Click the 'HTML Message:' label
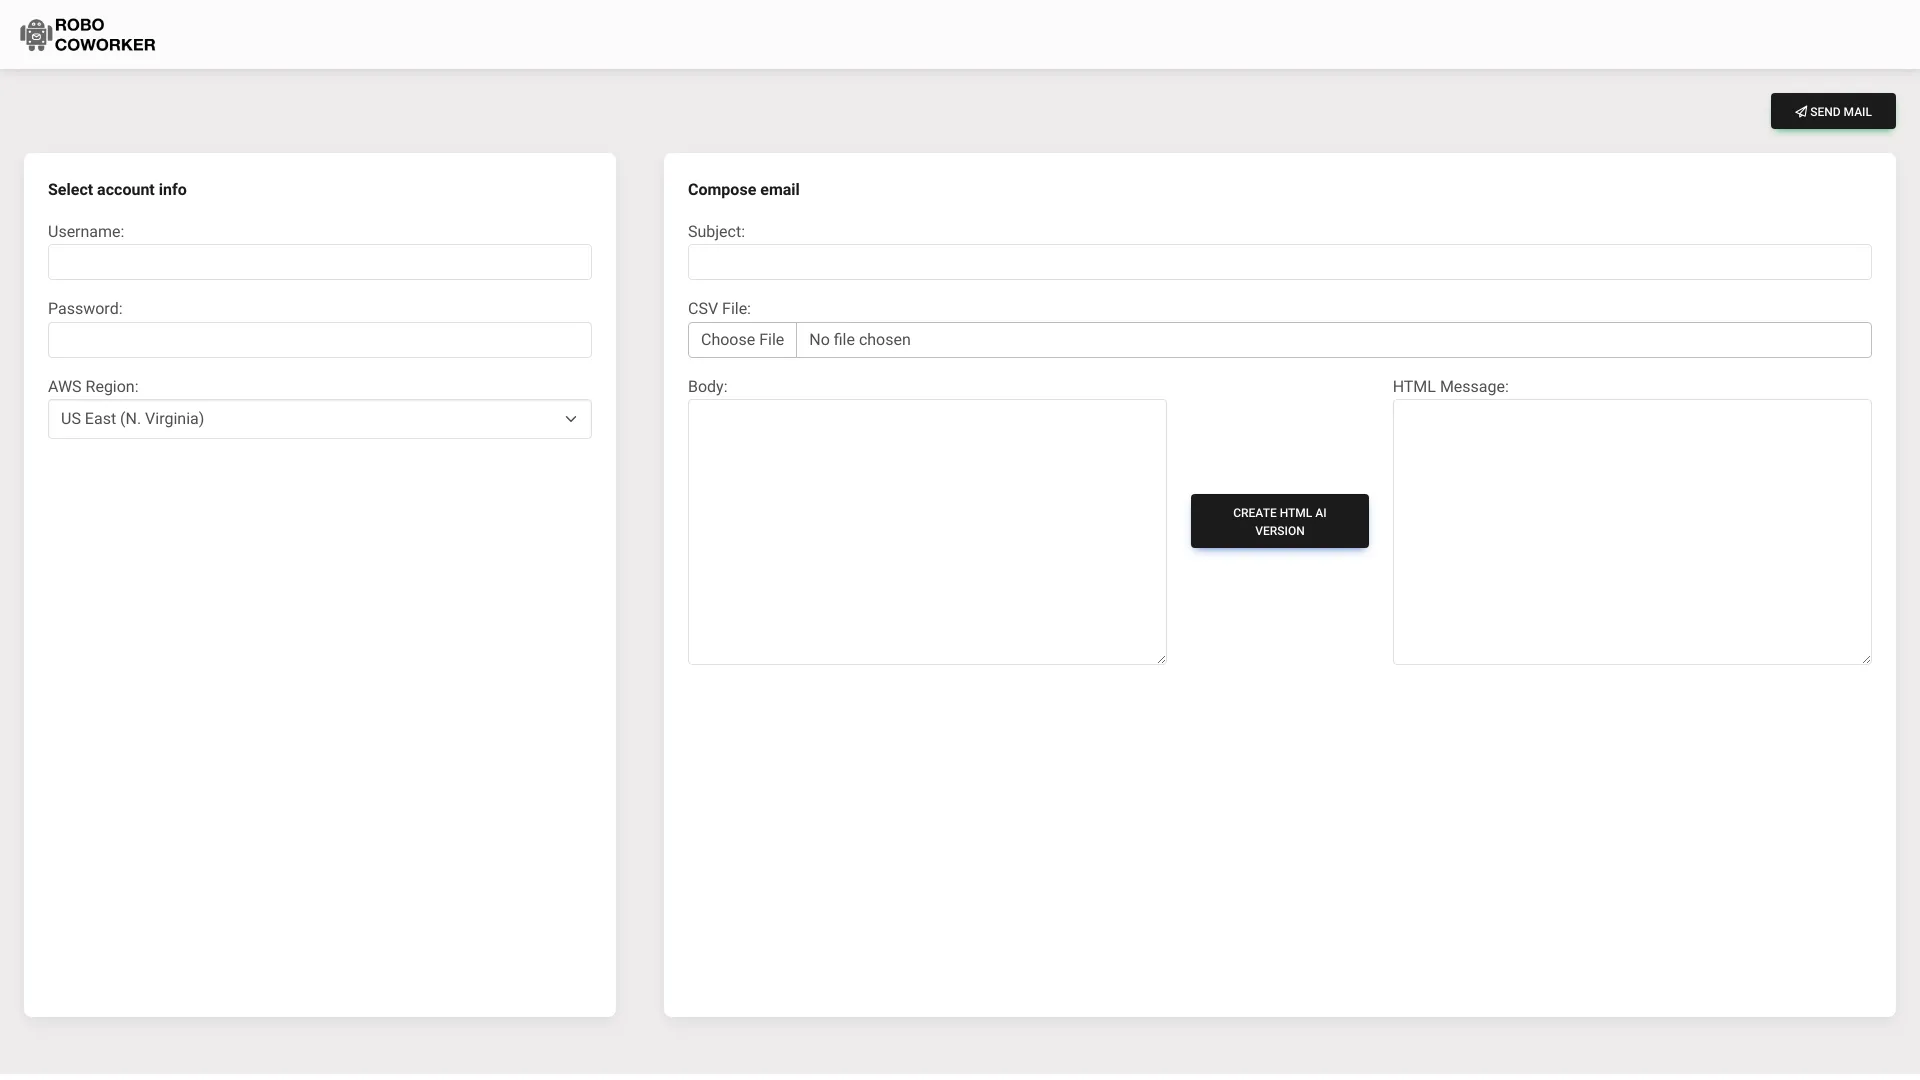 [1450, 387]
